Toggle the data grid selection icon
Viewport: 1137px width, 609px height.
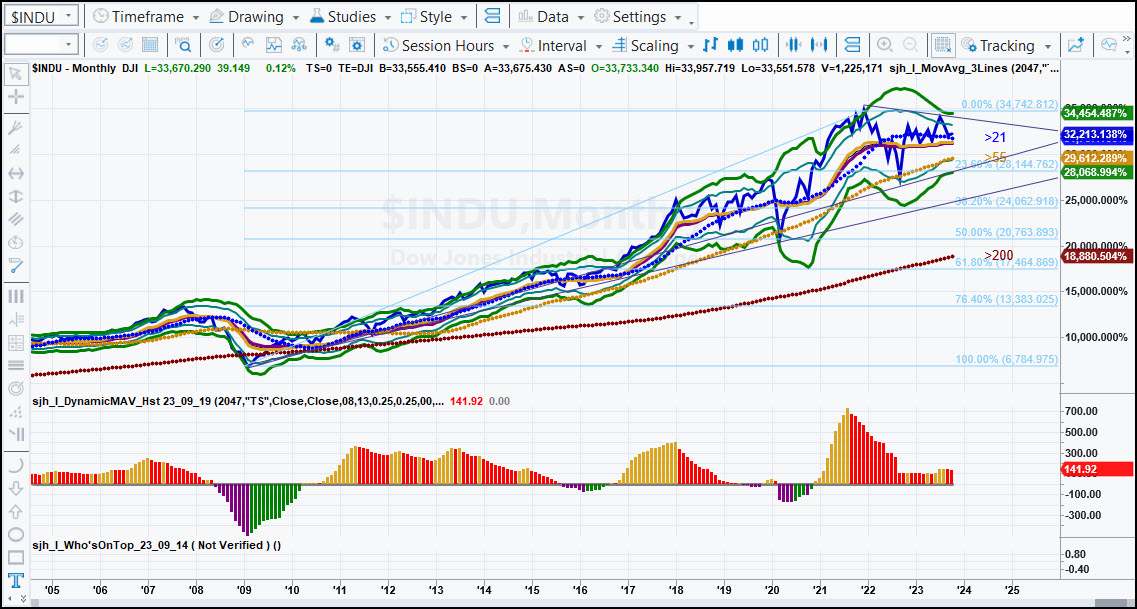coord(942,45)
